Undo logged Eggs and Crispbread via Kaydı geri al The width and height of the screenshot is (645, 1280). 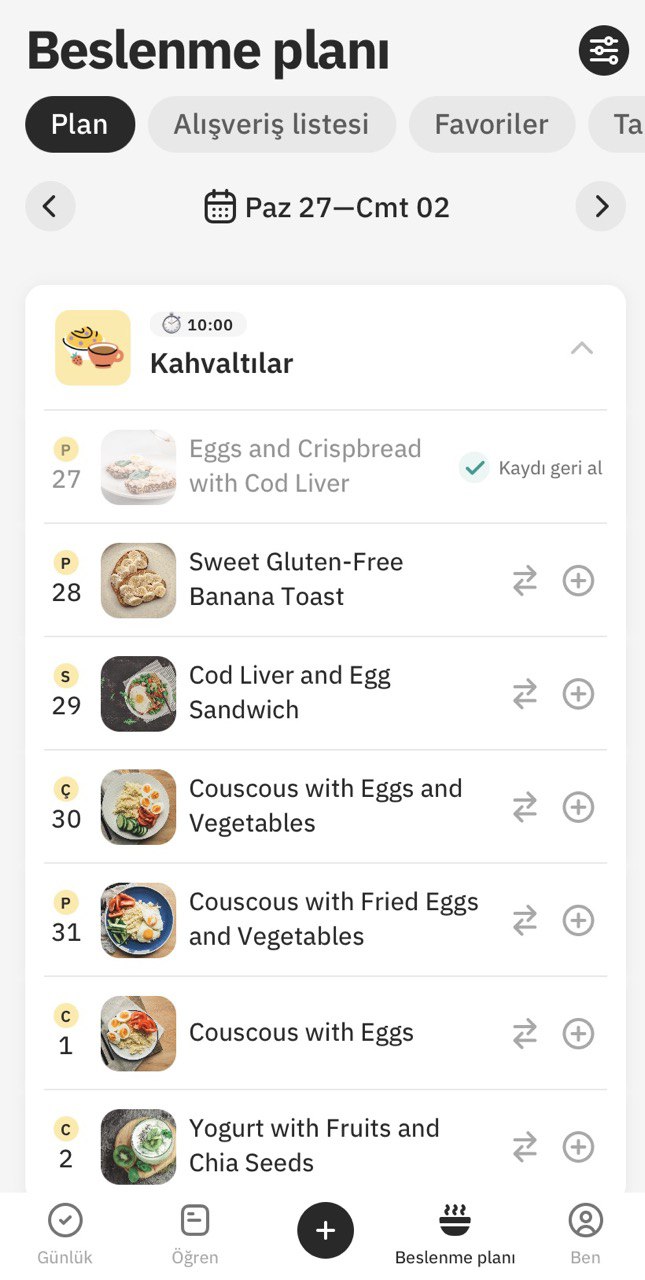532,467
